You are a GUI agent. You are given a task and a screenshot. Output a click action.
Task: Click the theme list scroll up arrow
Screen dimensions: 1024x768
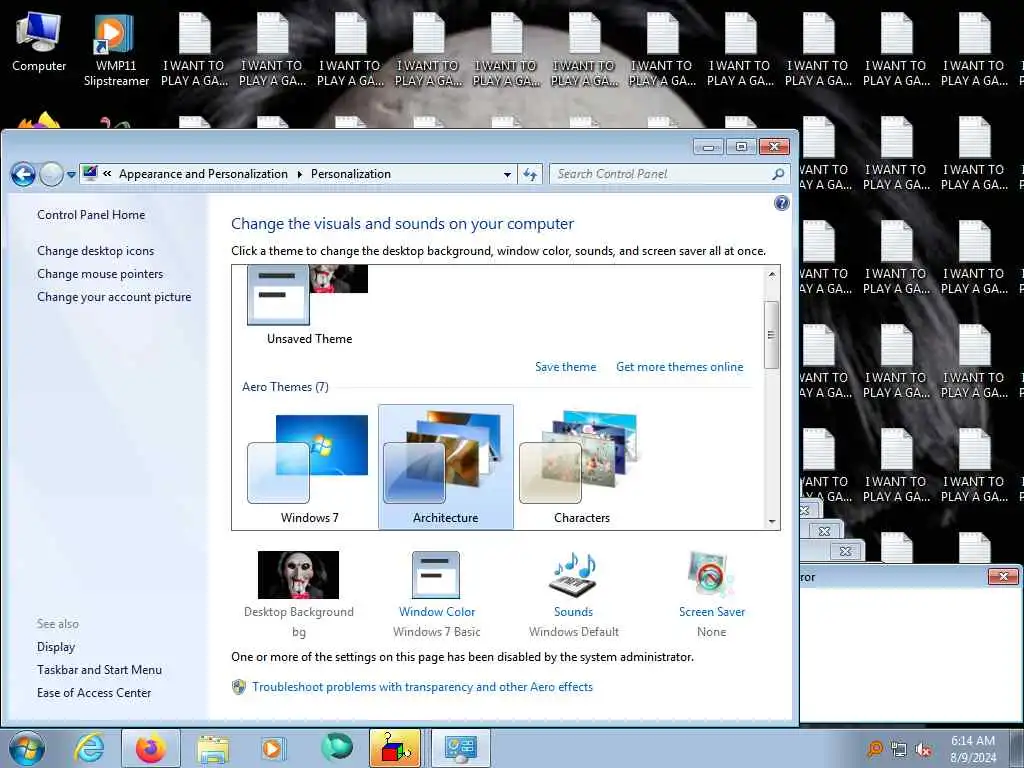click(x=772, y=275)
